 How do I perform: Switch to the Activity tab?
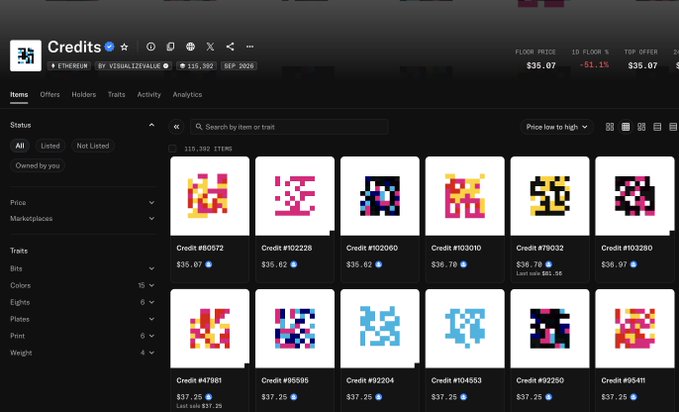[149, 94]
